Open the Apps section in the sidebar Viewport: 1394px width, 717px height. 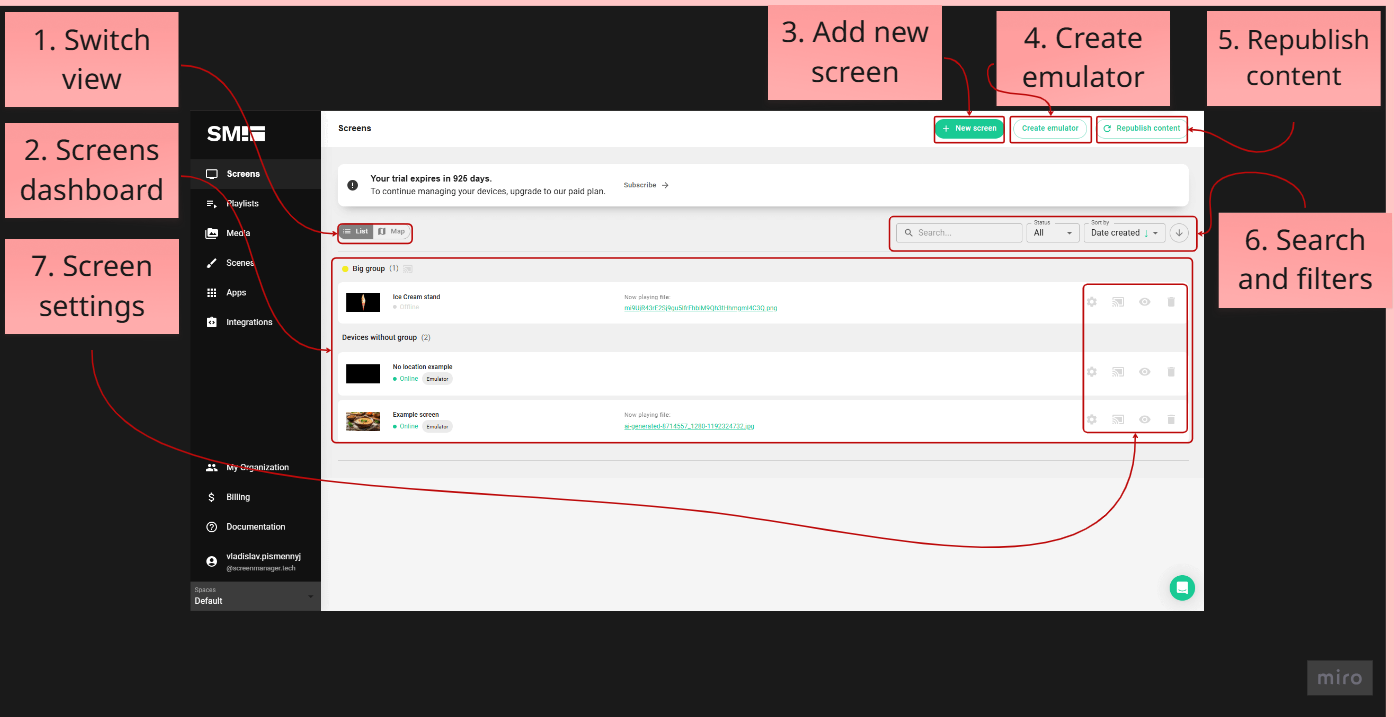234,292
